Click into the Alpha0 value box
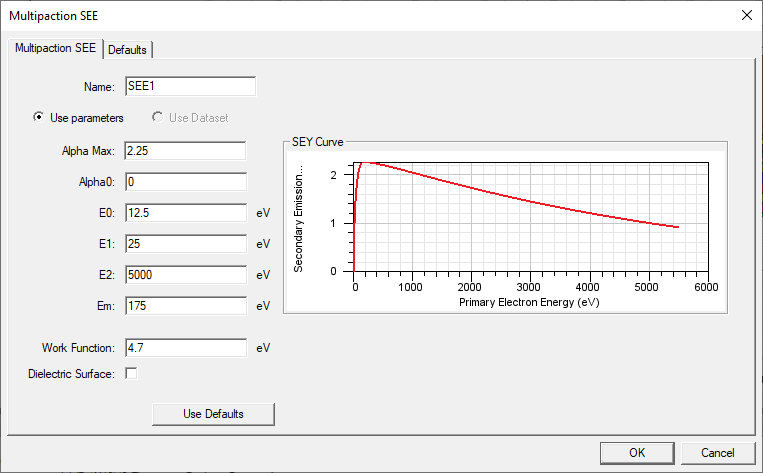763x473 pixels. (185, 182)
